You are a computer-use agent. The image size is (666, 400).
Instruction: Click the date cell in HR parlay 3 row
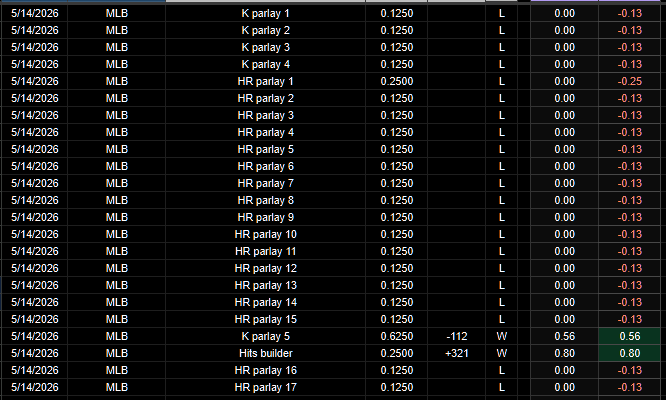(x=34, y=115)
